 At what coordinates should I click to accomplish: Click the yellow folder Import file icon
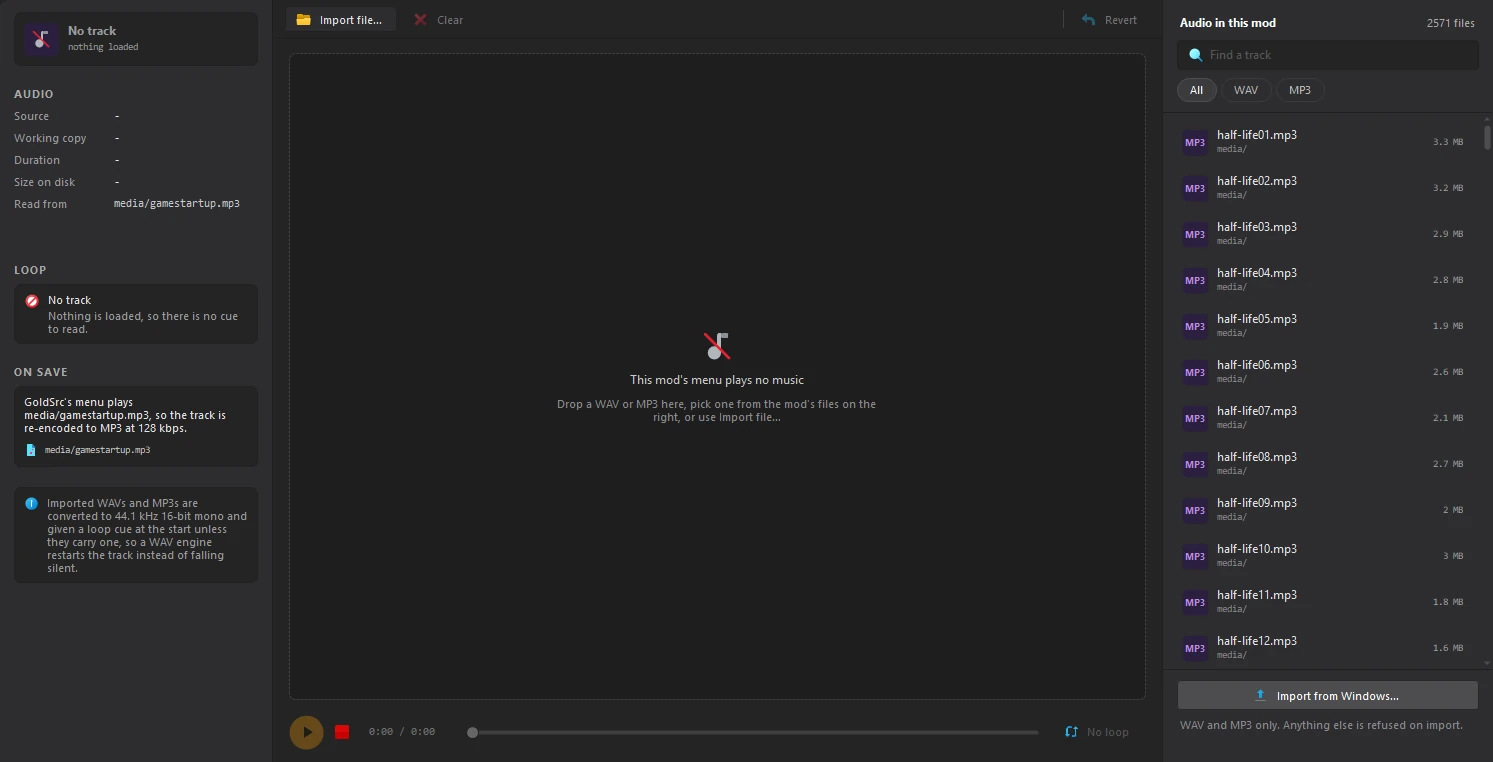303,20
